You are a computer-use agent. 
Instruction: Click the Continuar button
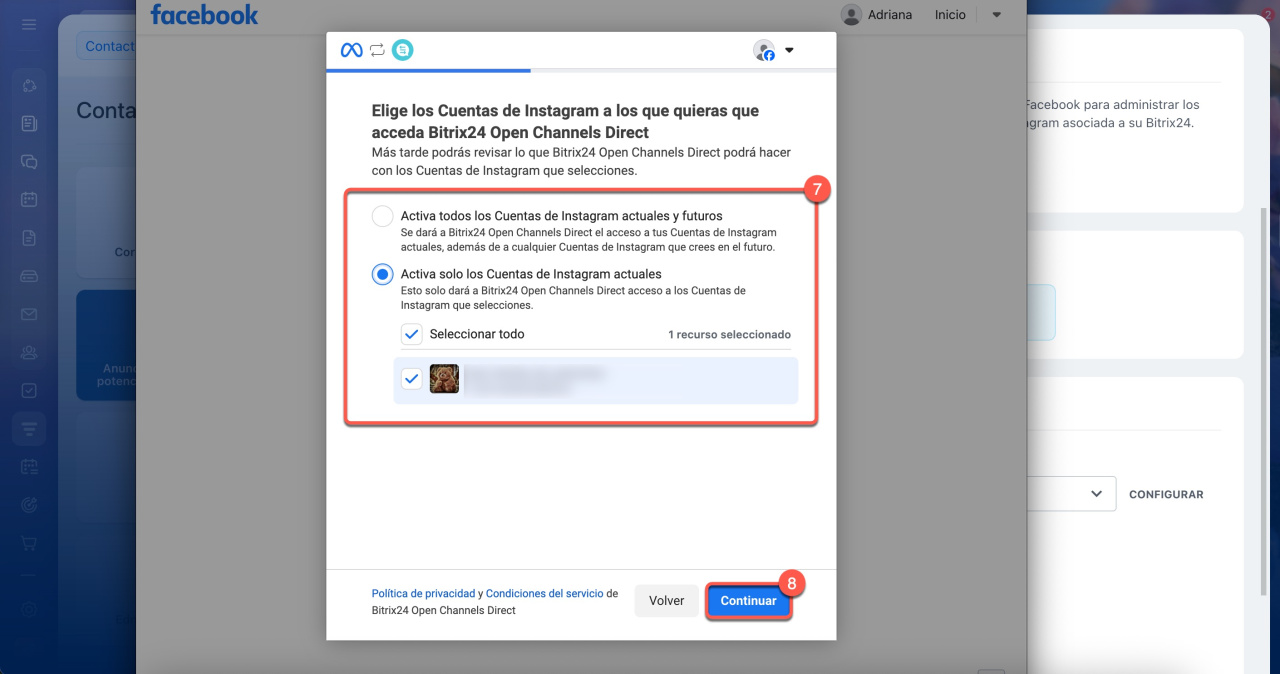click(749, 601)
